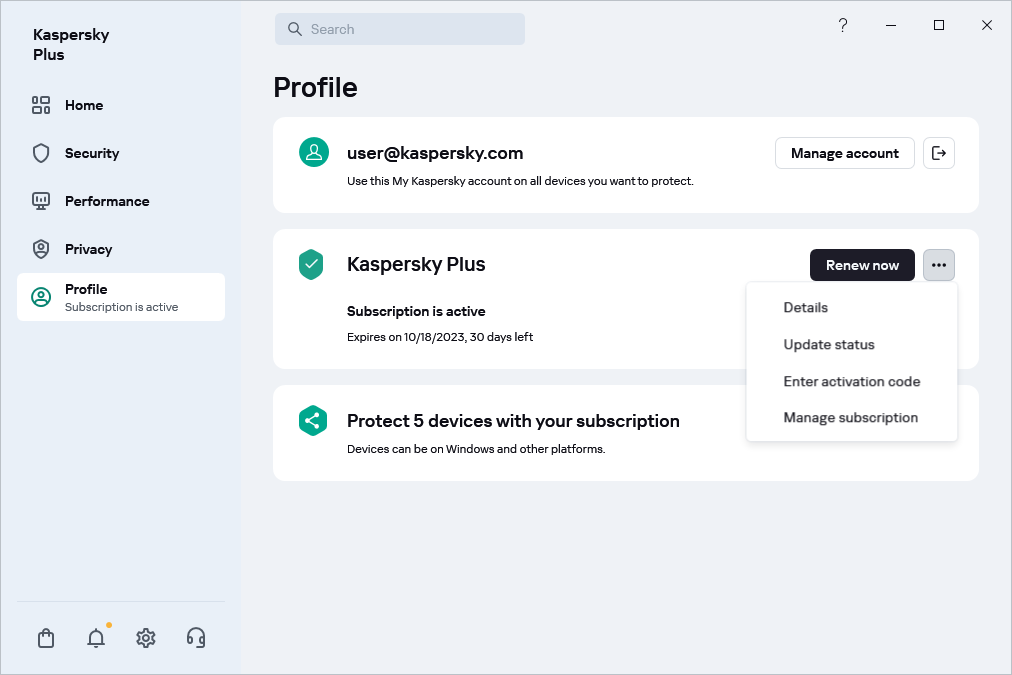Open the Security section in sidebar

tap(91, 153)
